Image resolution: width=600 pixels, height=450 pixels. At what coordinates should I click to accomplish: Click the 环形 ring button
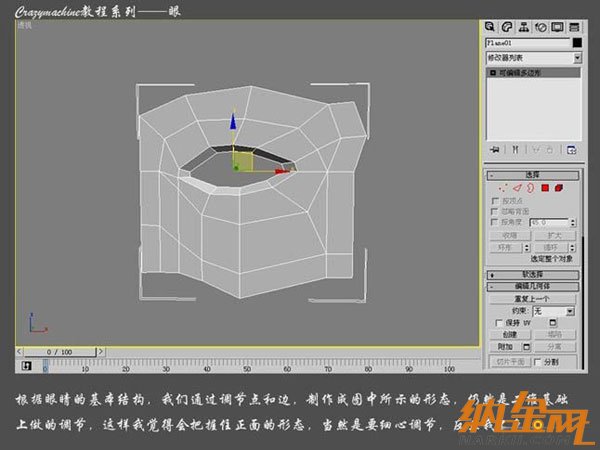click(x=505, y=248)
